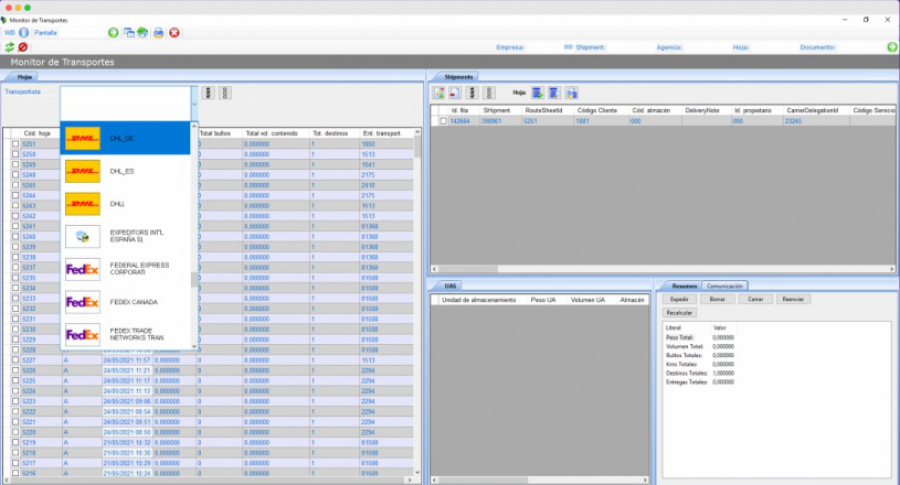
Task: Click first Hoja icon with green plus
Action: click(537, 92)
